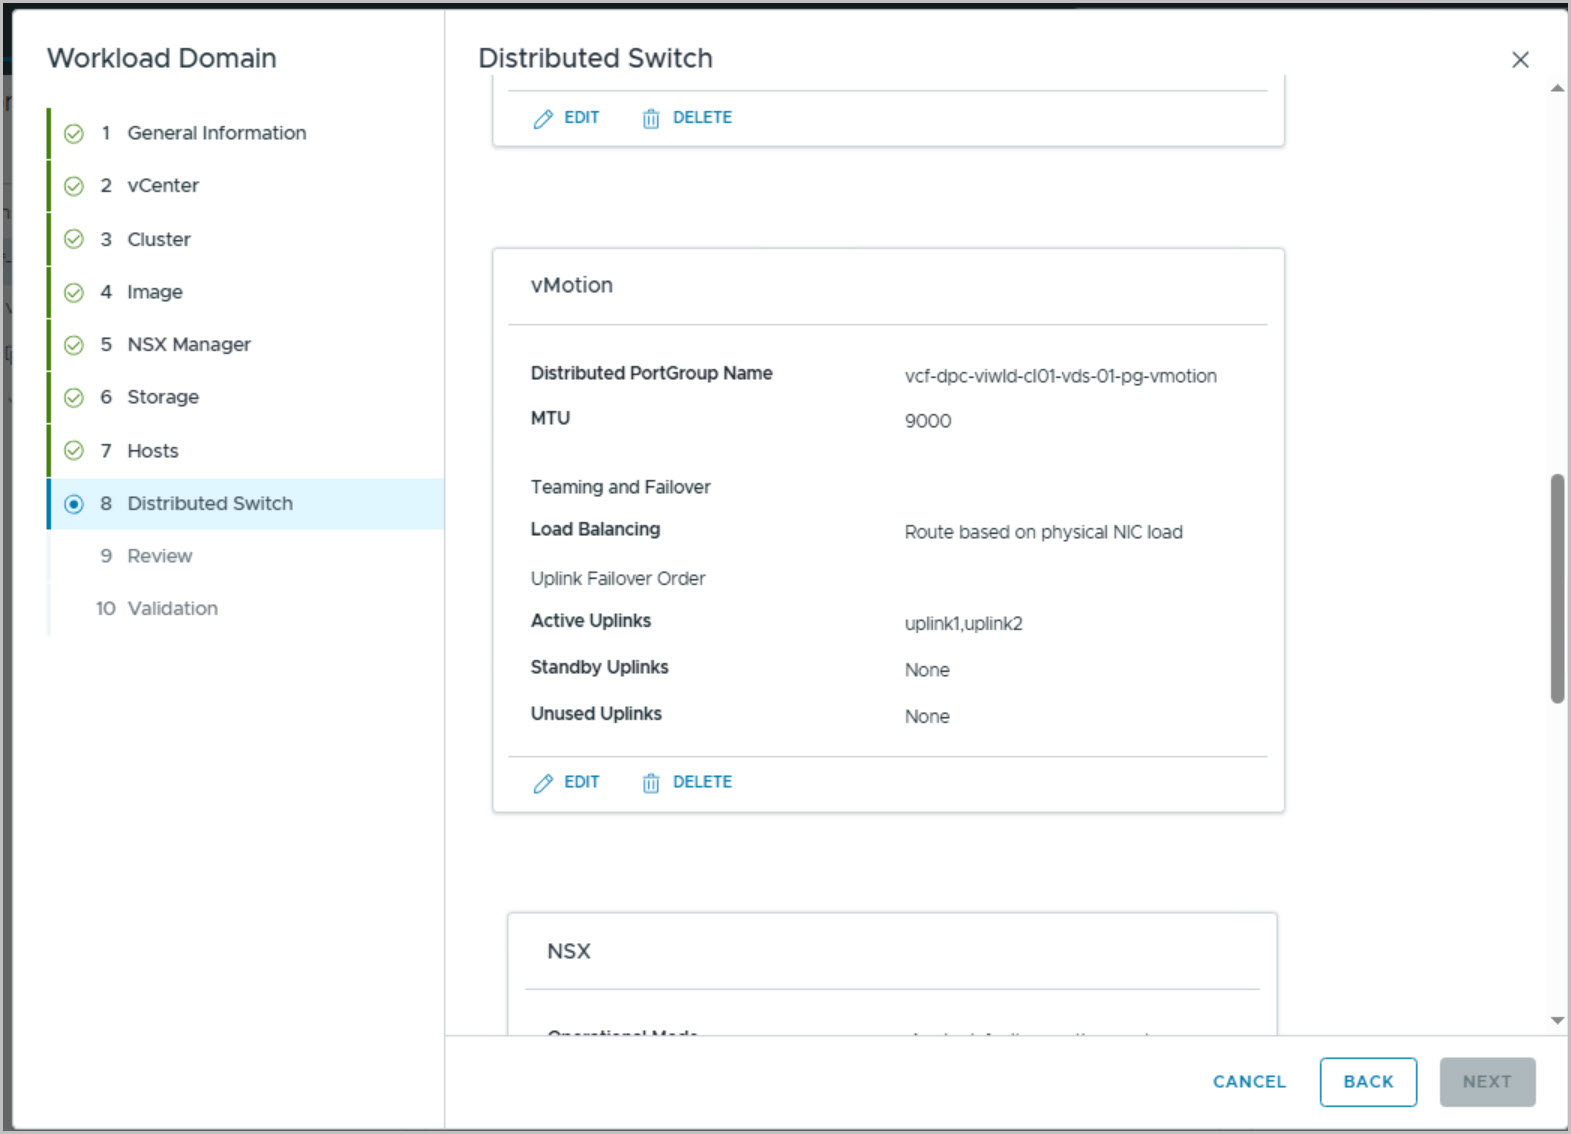Click the green checkmark beside Storage
Viewport: 1571px width, 1134px height.
coord(74,398)
